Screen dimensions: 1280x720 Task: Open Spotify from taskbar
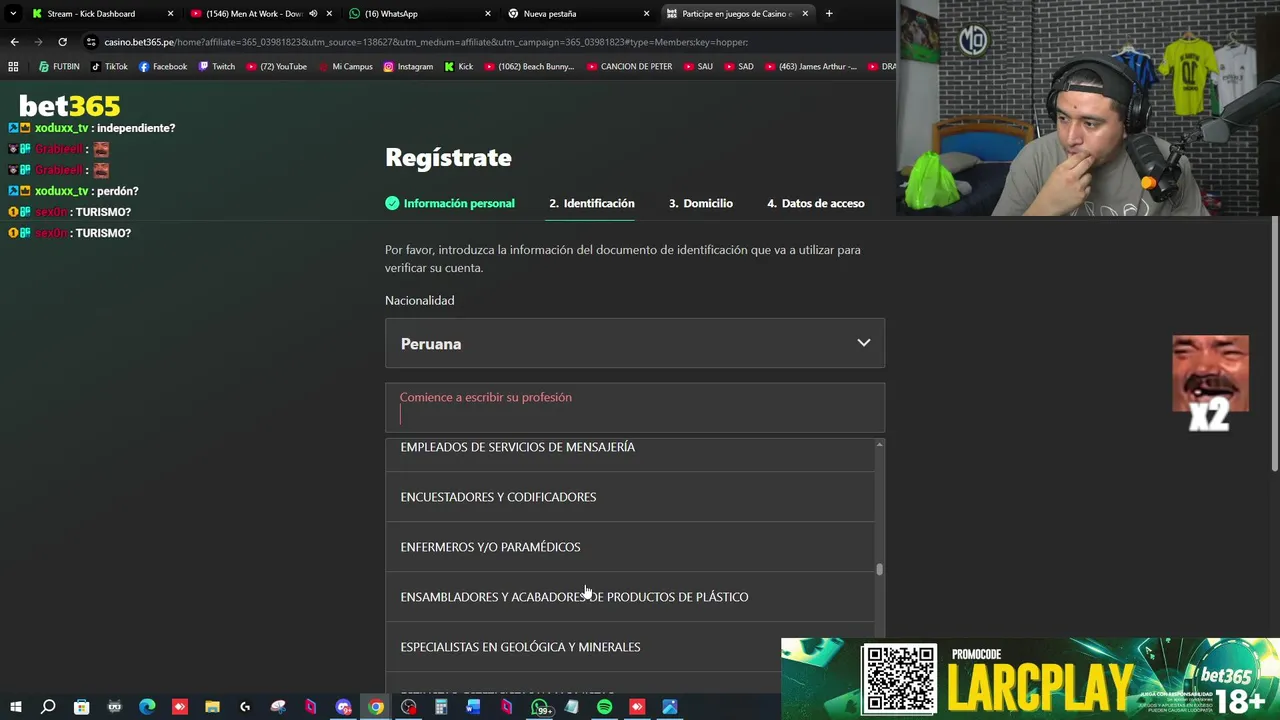[x=604, y=707]
